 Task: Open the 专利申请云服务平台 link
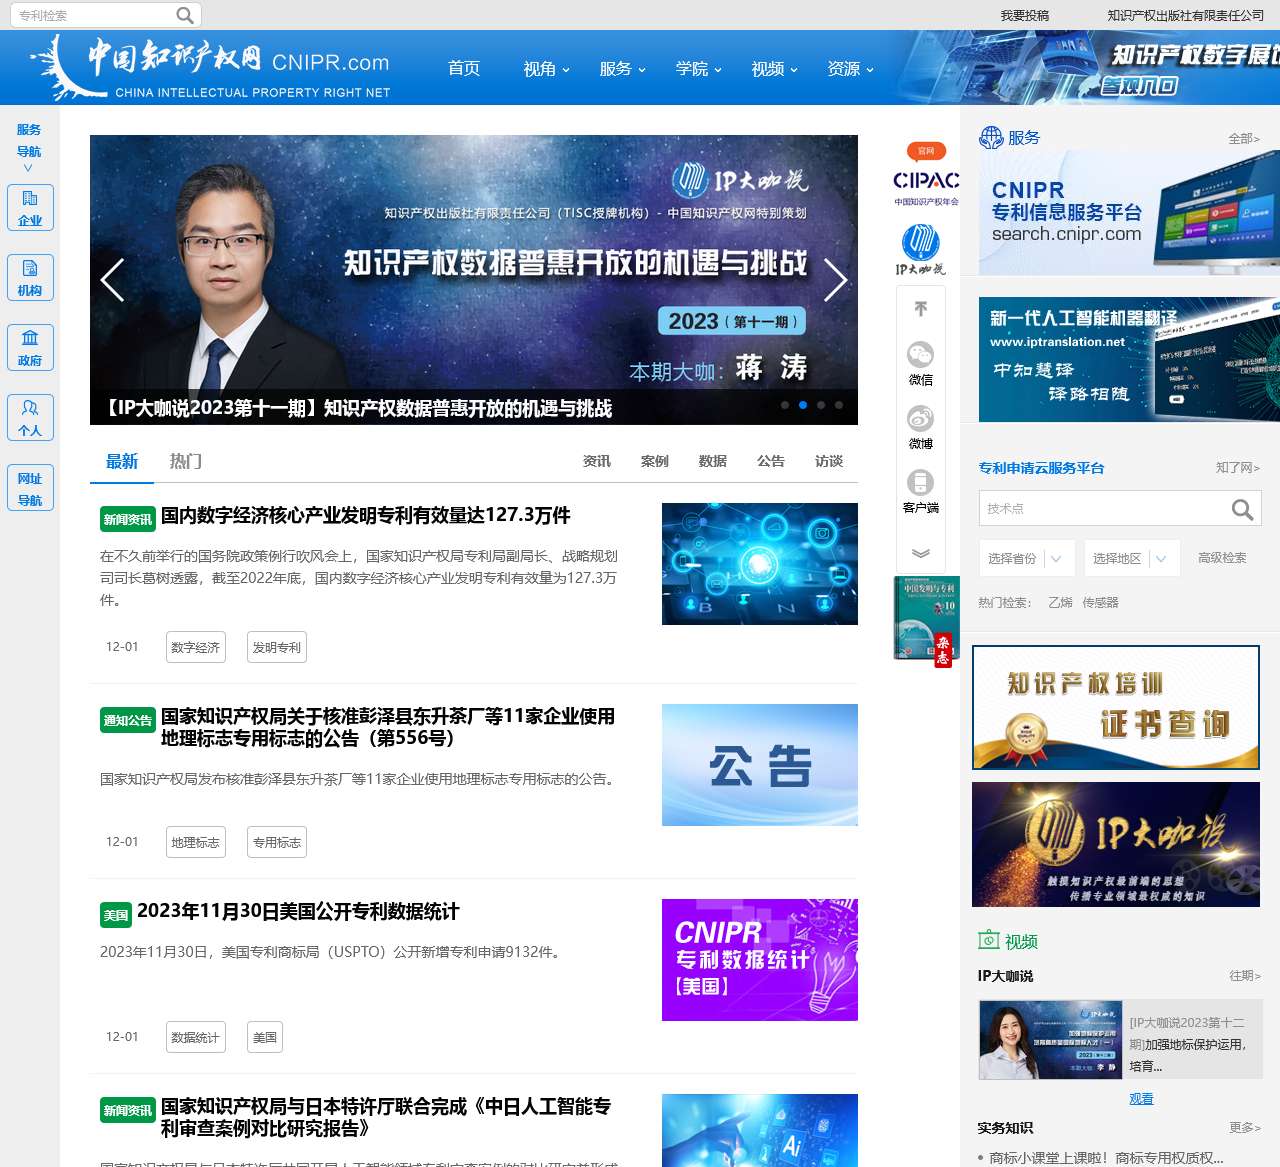pyautogui.click(x=1042, y=467)
